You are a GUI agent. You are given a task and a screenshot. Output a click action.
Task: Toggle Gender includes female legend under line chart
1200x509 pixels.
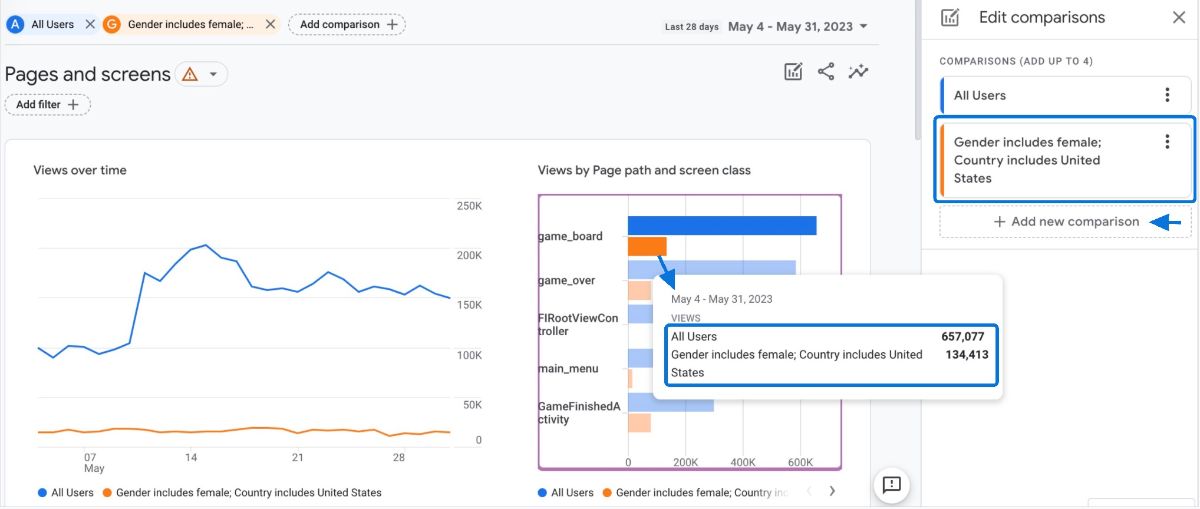click(242, 493)
